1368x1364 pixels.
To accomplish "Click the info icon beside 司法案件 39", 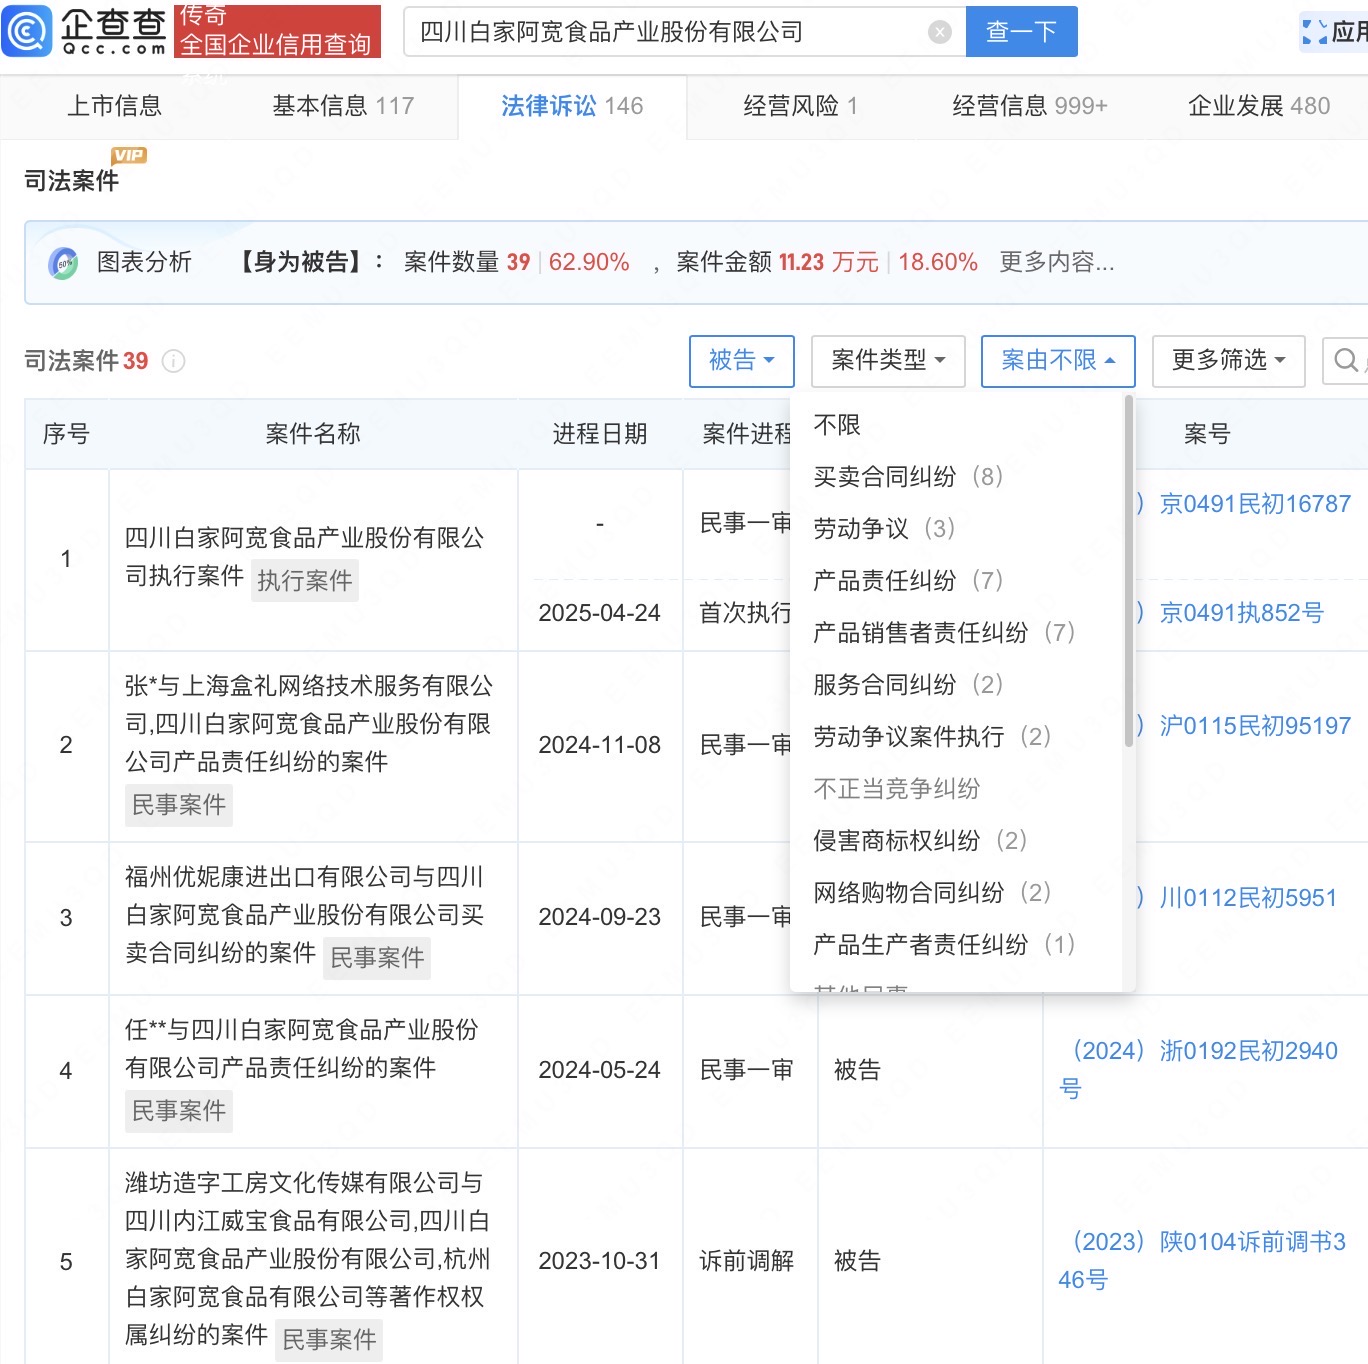I will (173, 361).
